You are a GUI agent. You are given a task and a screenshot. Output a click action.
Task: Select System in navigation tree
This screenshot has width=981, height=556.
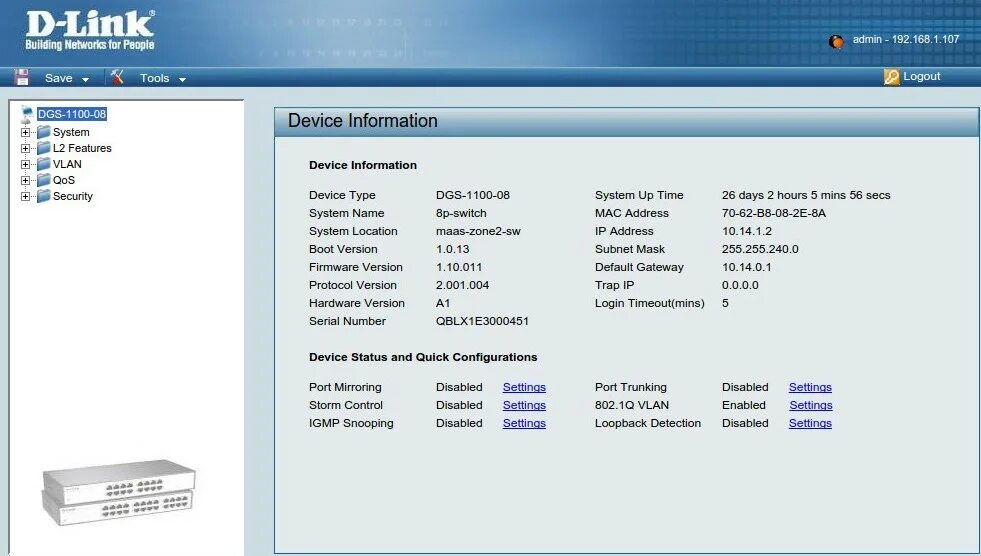click(x=71, y=132)
